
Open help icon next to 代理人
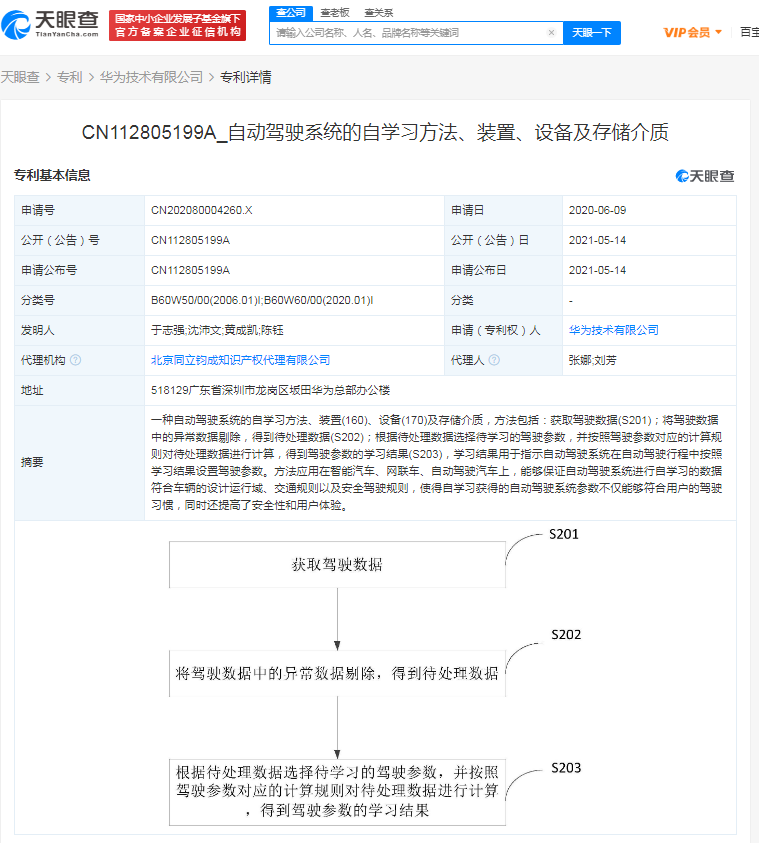tap(494, 360)
